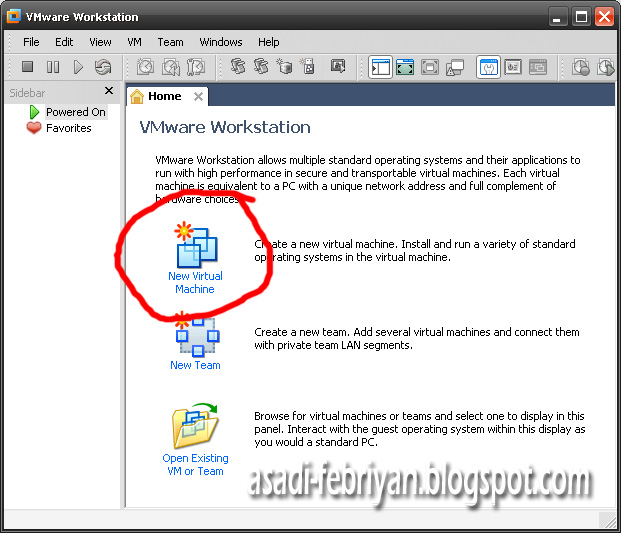Click the Quick Switch mode toolbar icon
Image resolution: width=621 pixels, height=533 pixels.
point(405,67)
